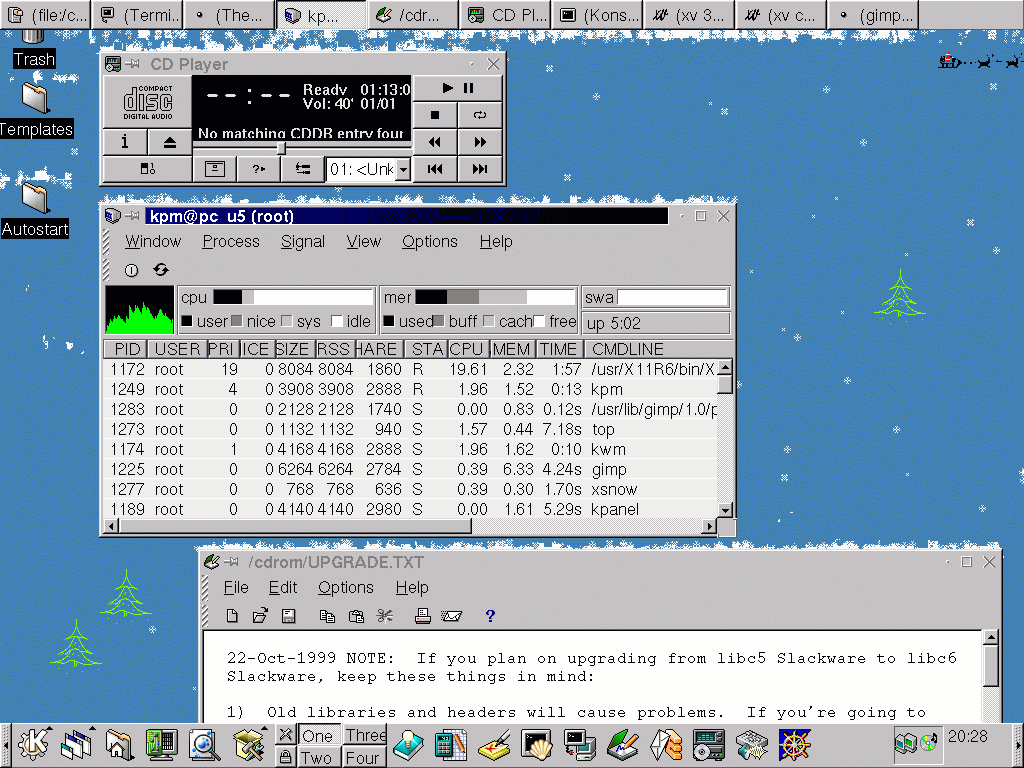Click the Cut (scissors) icon in the editor toolbar
1024x768 pixels.
click(385, 616)
